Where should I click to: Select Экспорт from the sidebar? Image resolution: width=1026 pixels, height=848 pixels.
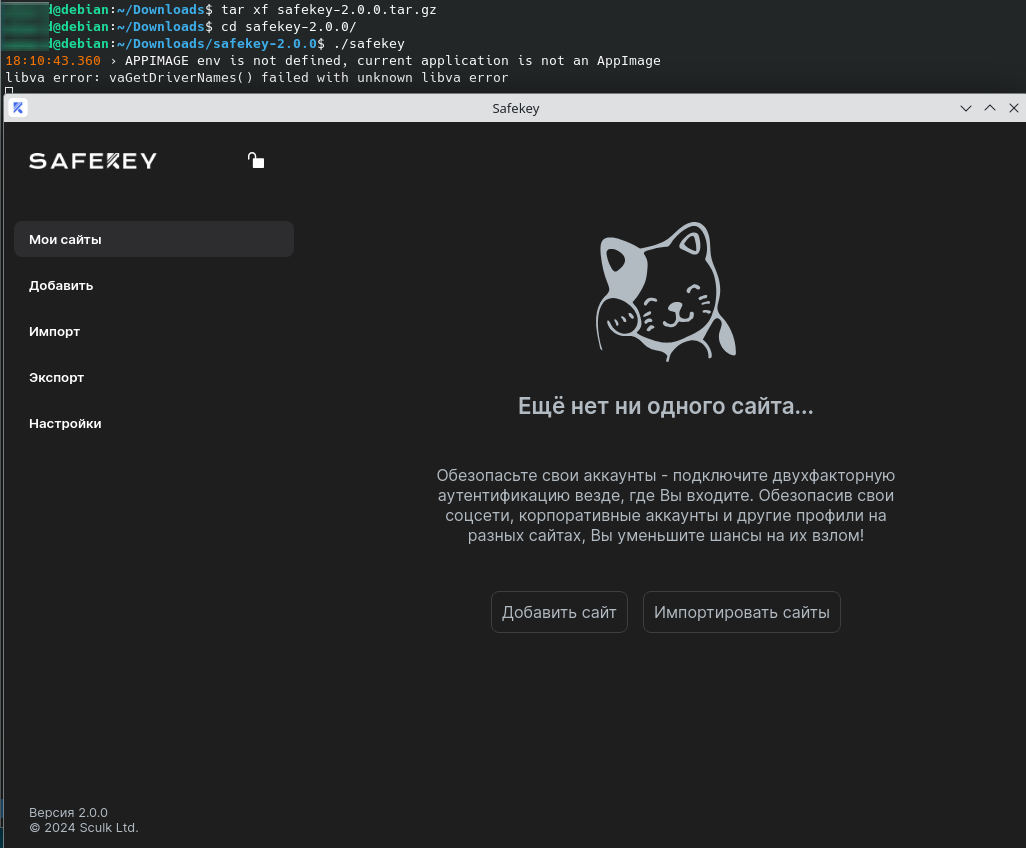pos(56,378)
